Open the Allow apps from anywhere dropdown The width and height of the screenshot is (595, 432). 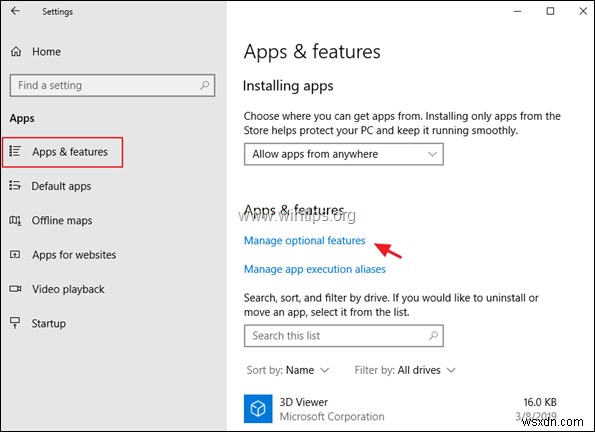coord(343,154)
